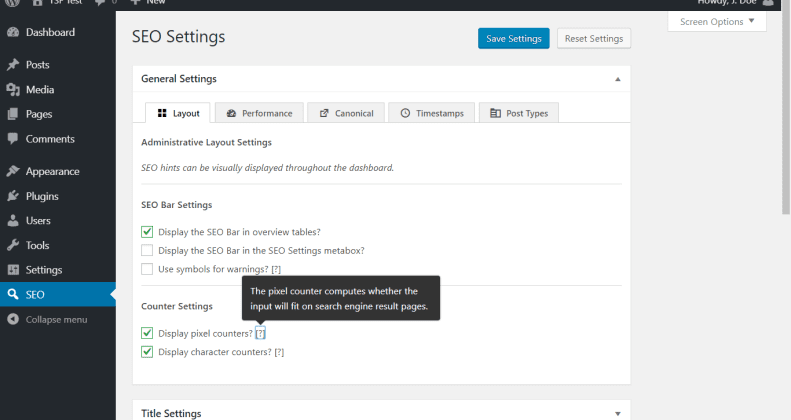This screenshot has width=791, height=420.
Task: Open Plugins in the sidebar menu
Action: coord(58,196)
